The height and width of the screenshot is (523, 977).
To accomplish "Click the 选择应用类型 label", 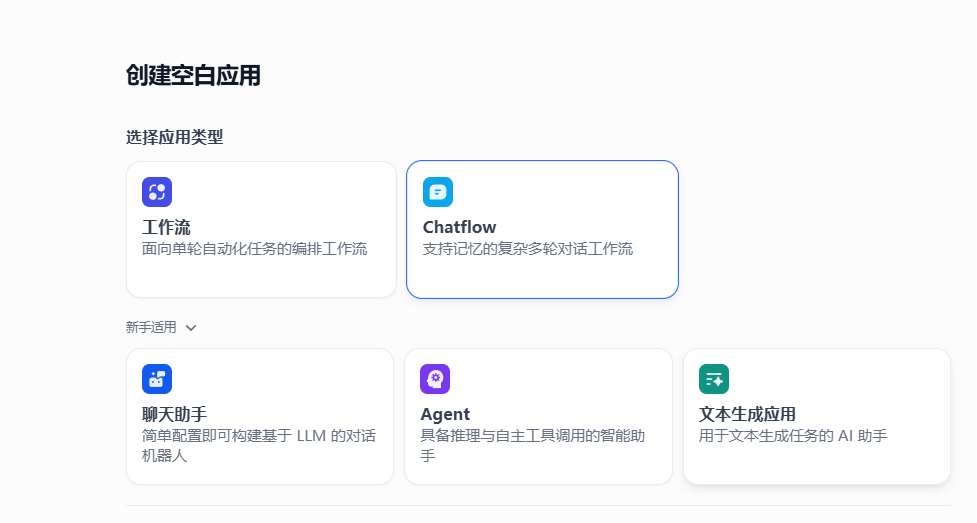I will [x=174, y=137].
